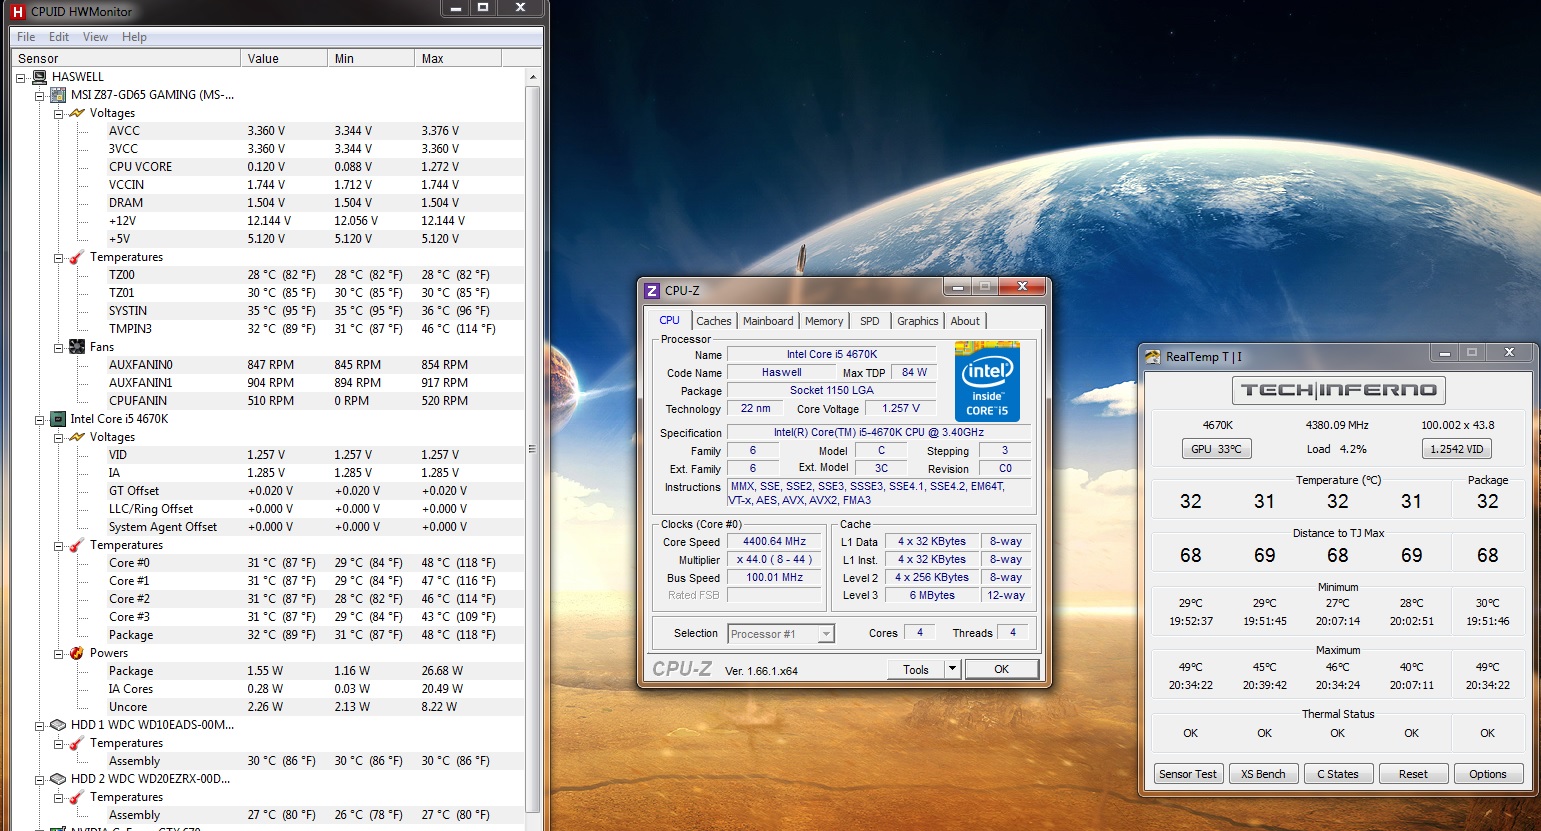1541x831 pixels.
Task: Open the dropdown arrow beside Tools in CPU-Z
Action: (x=952, y=669)
